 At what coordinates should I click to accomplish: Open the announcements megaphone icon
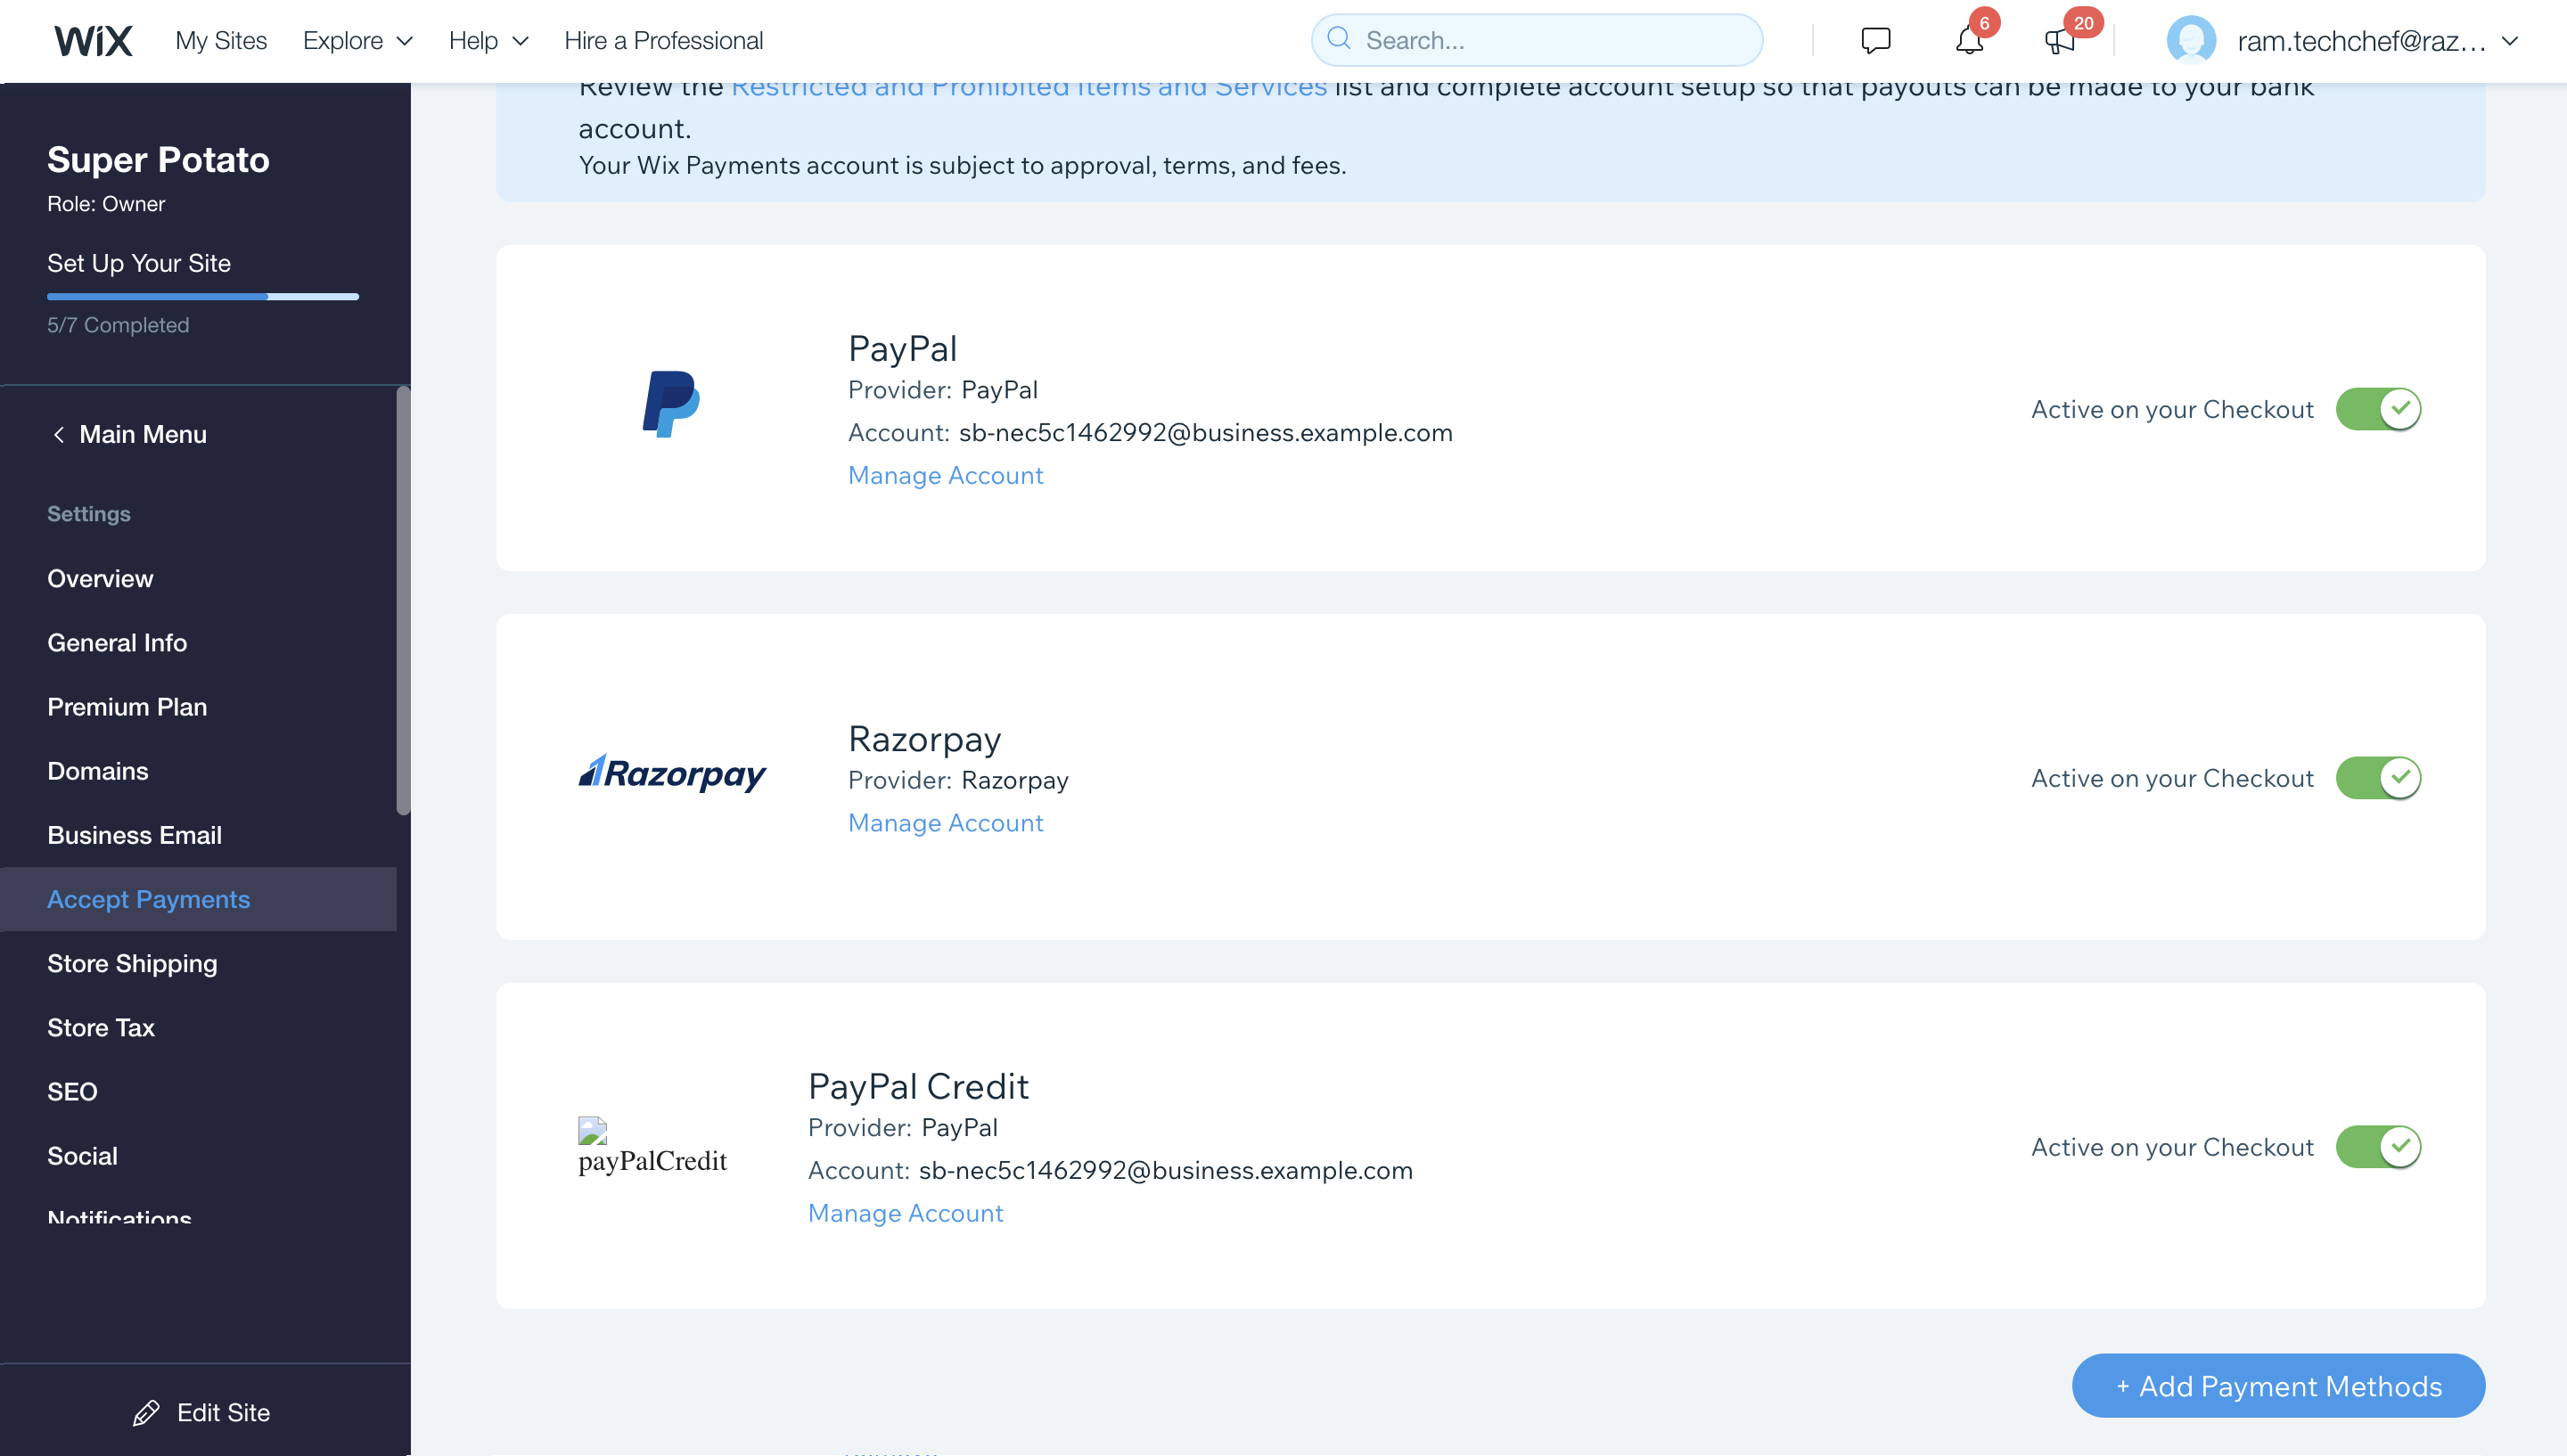(x=2059, y=41)
